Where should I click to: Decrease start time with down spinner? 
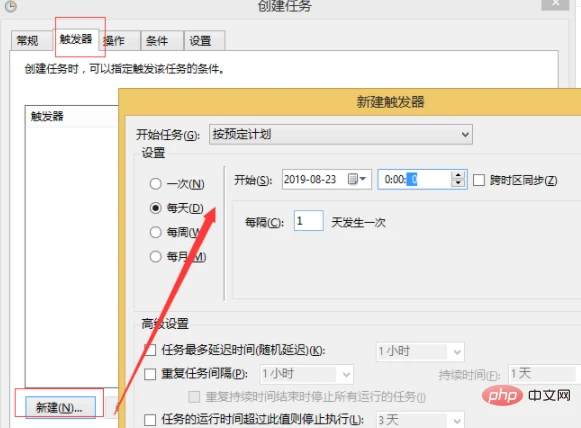coord(458,183)
